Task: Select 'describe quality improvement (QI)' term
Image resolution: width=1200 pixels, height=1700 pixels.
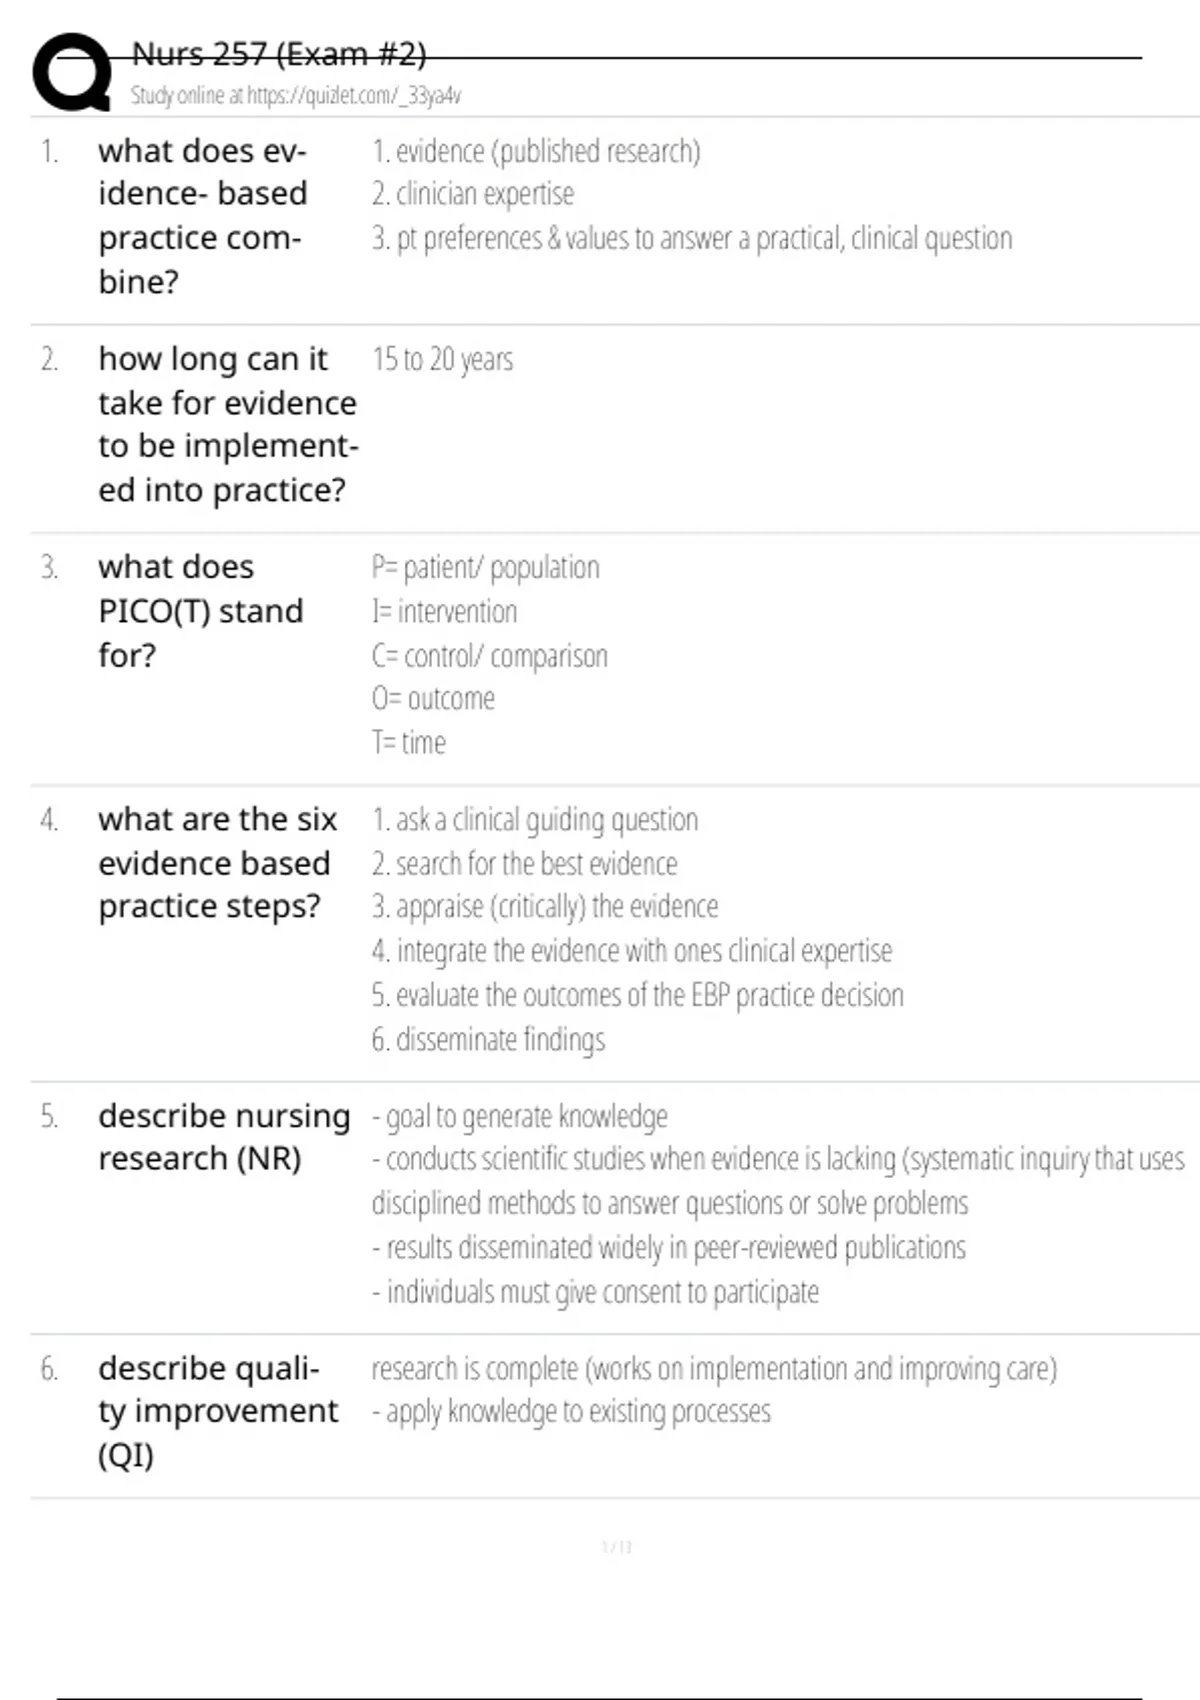Action: [218, 1411]
